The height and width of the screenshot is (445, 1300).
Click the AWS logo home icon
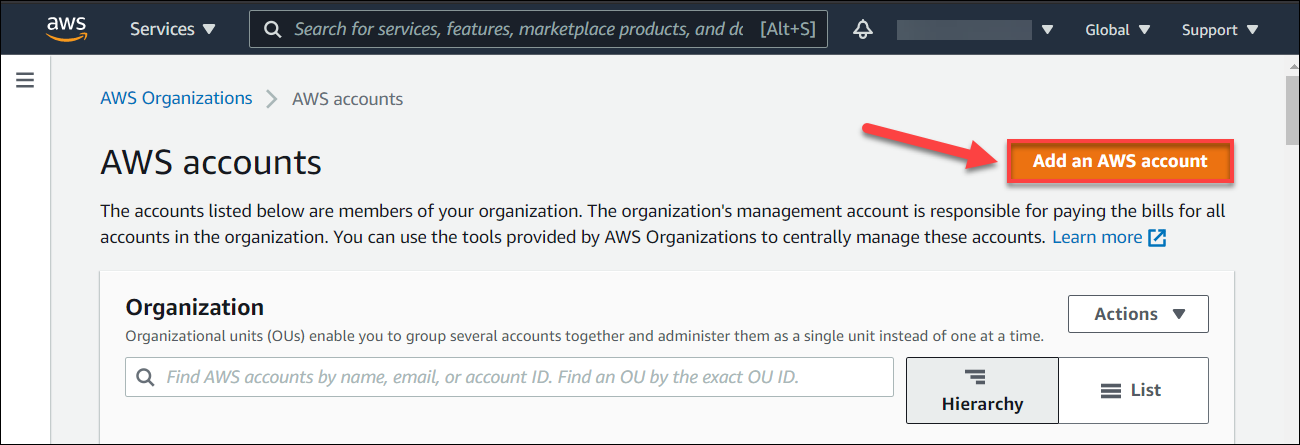[x=67, y=29]
